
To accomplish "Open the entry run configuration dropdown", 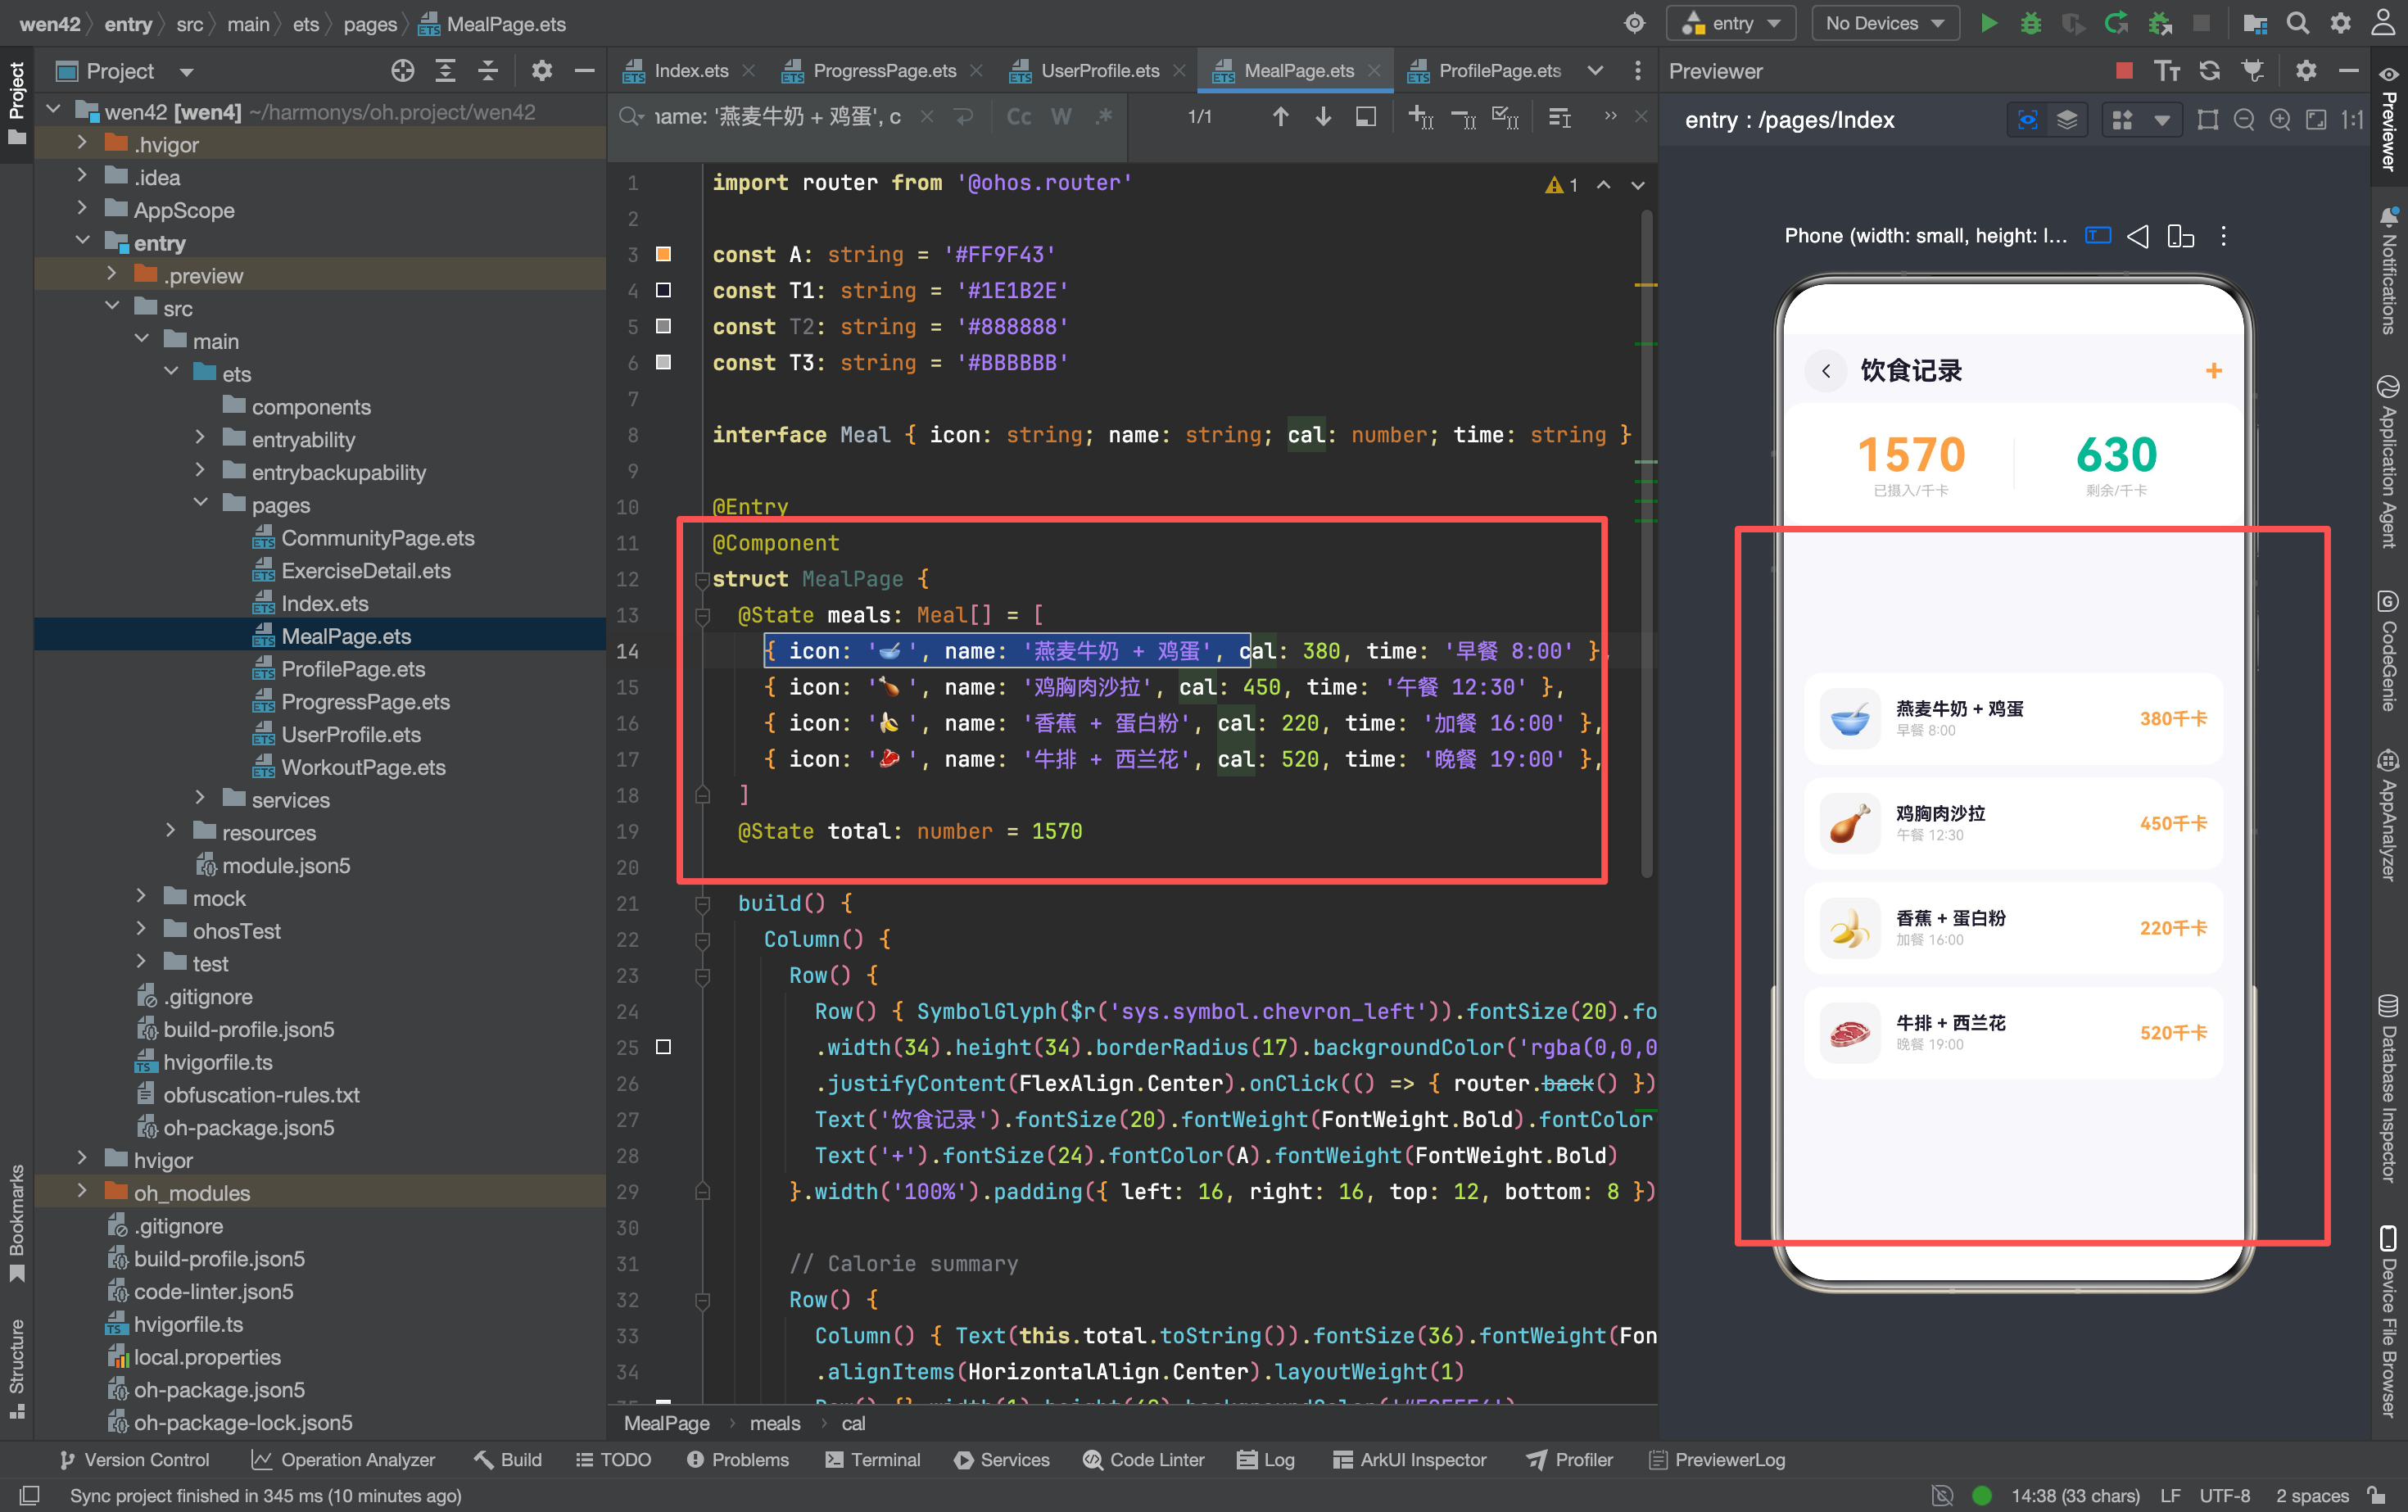I will coord(1732,23).
